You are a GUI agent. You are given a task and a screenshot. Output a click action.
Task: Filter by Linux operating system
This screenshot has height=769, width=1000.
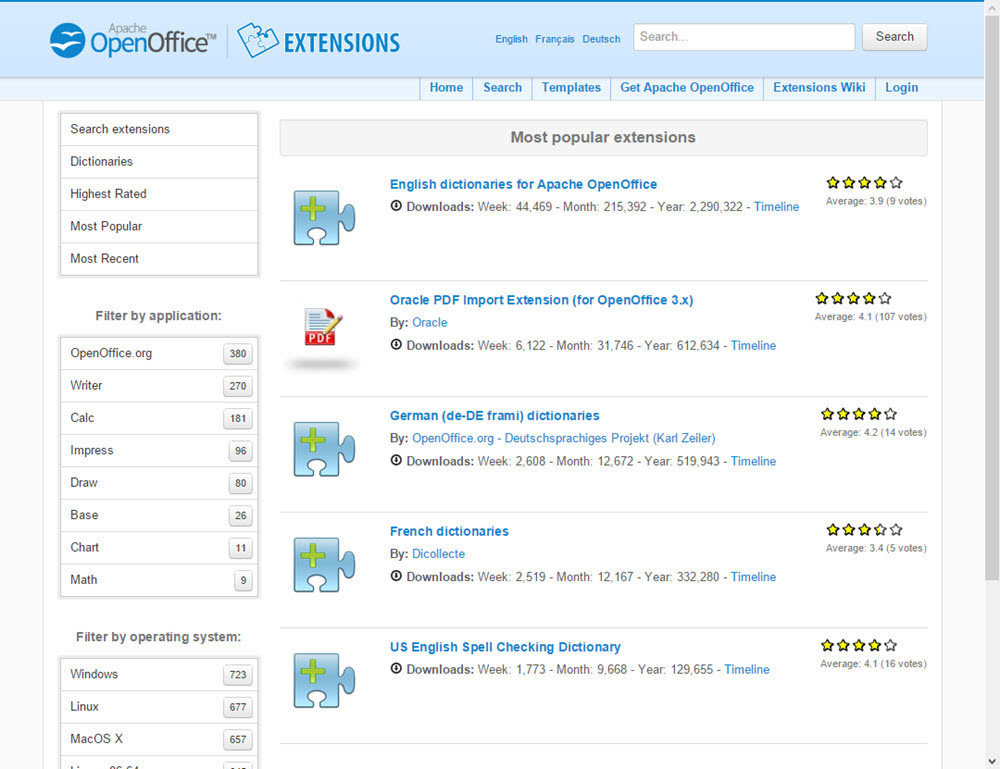pos(159,707)
